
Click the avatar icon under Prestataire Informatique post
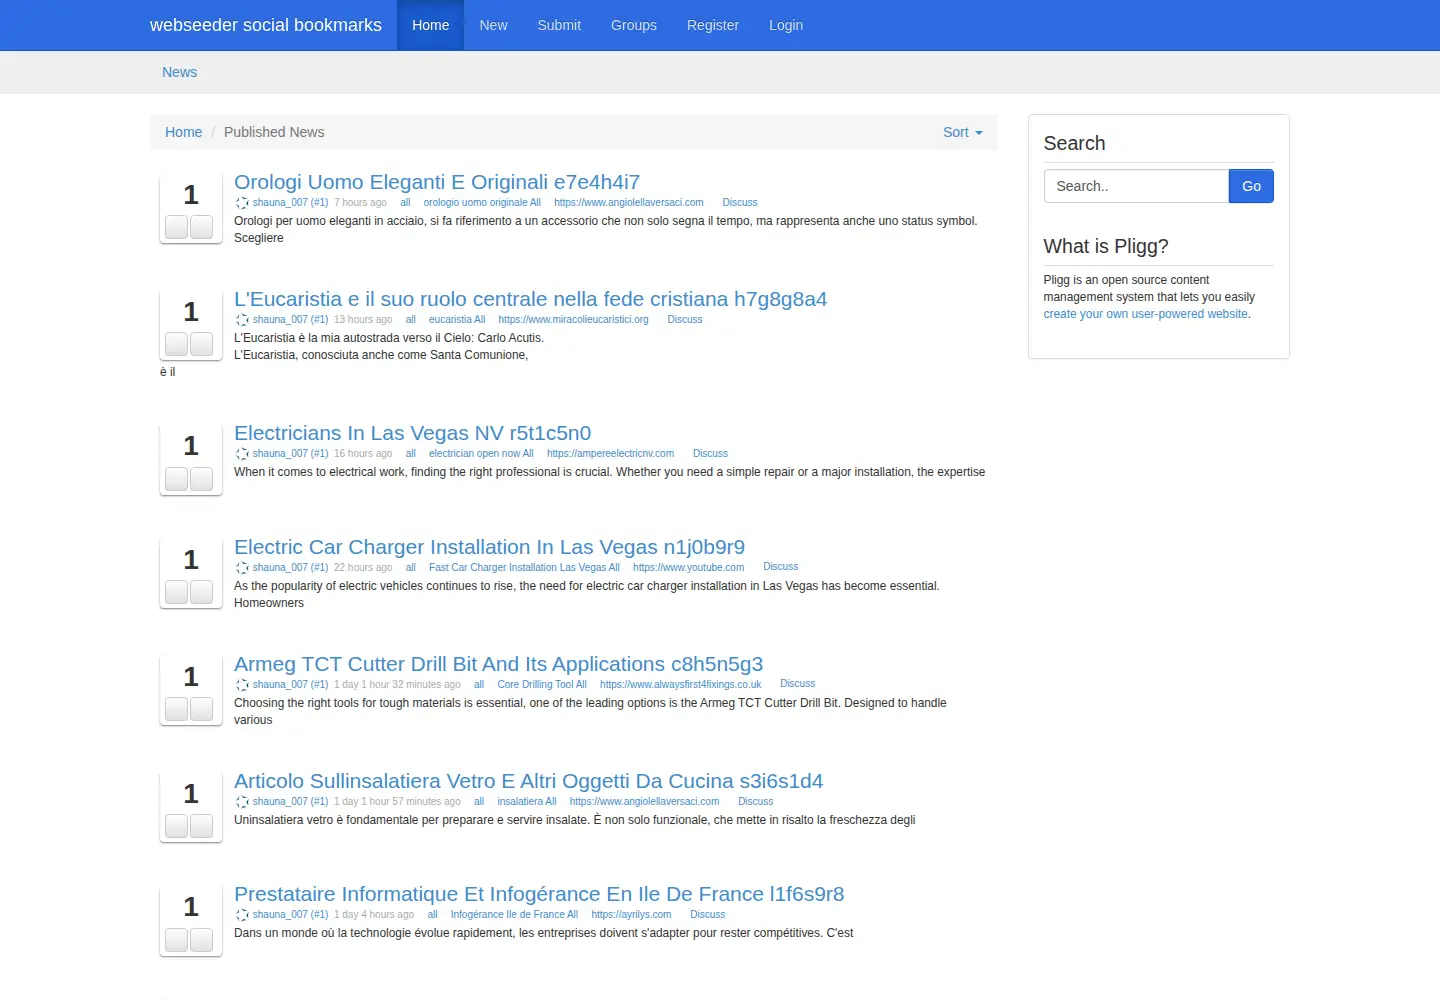click(242, 915)
